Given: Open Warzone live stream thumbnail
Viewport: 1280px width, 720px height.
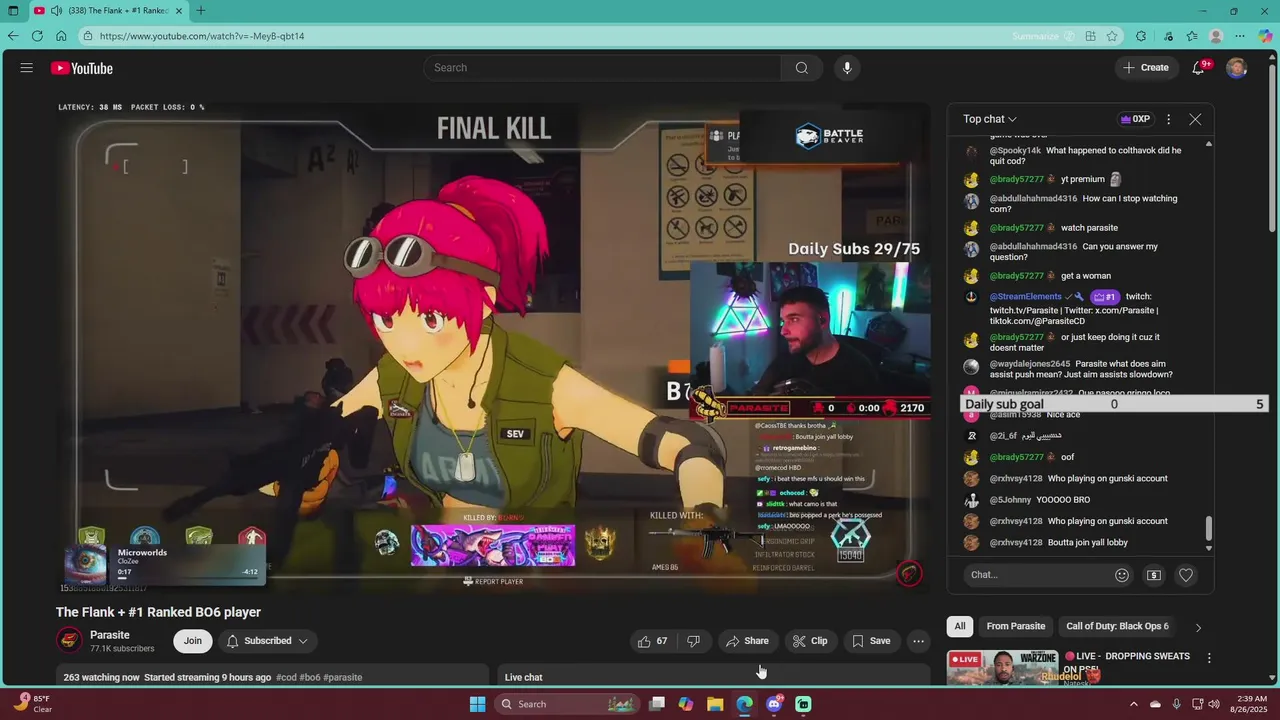Looking at the screenshot, I should click(1003, 669).
